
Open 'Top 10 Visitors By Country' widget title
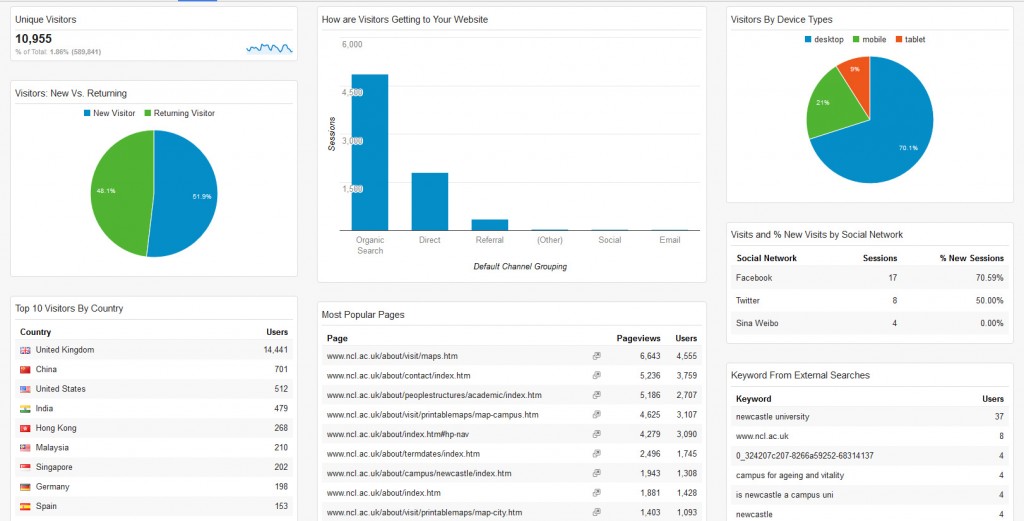coord(69,309)
